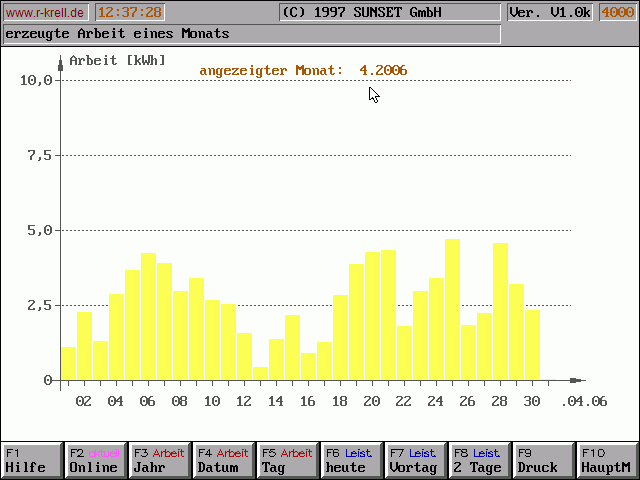
Task: Click the shortest bar for day 13
Action: click(x=261, y=373)
